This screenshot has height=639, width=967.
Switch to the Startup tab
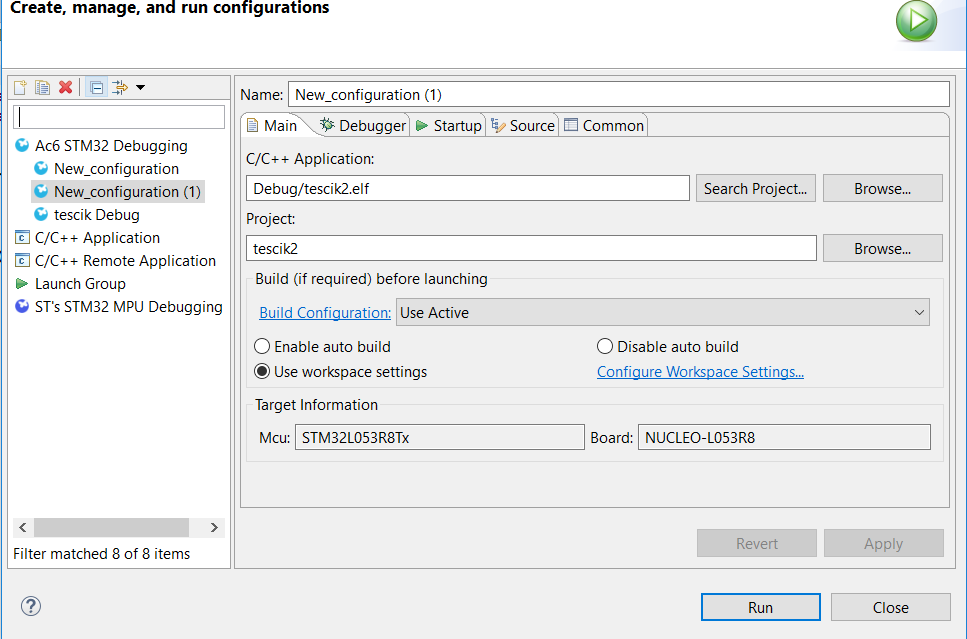click(x=448, y=126)
